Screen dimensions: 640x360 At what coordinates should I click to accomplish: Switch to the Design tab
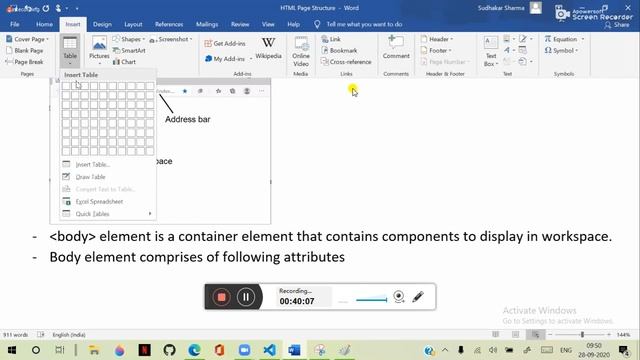tap(102, 24)
